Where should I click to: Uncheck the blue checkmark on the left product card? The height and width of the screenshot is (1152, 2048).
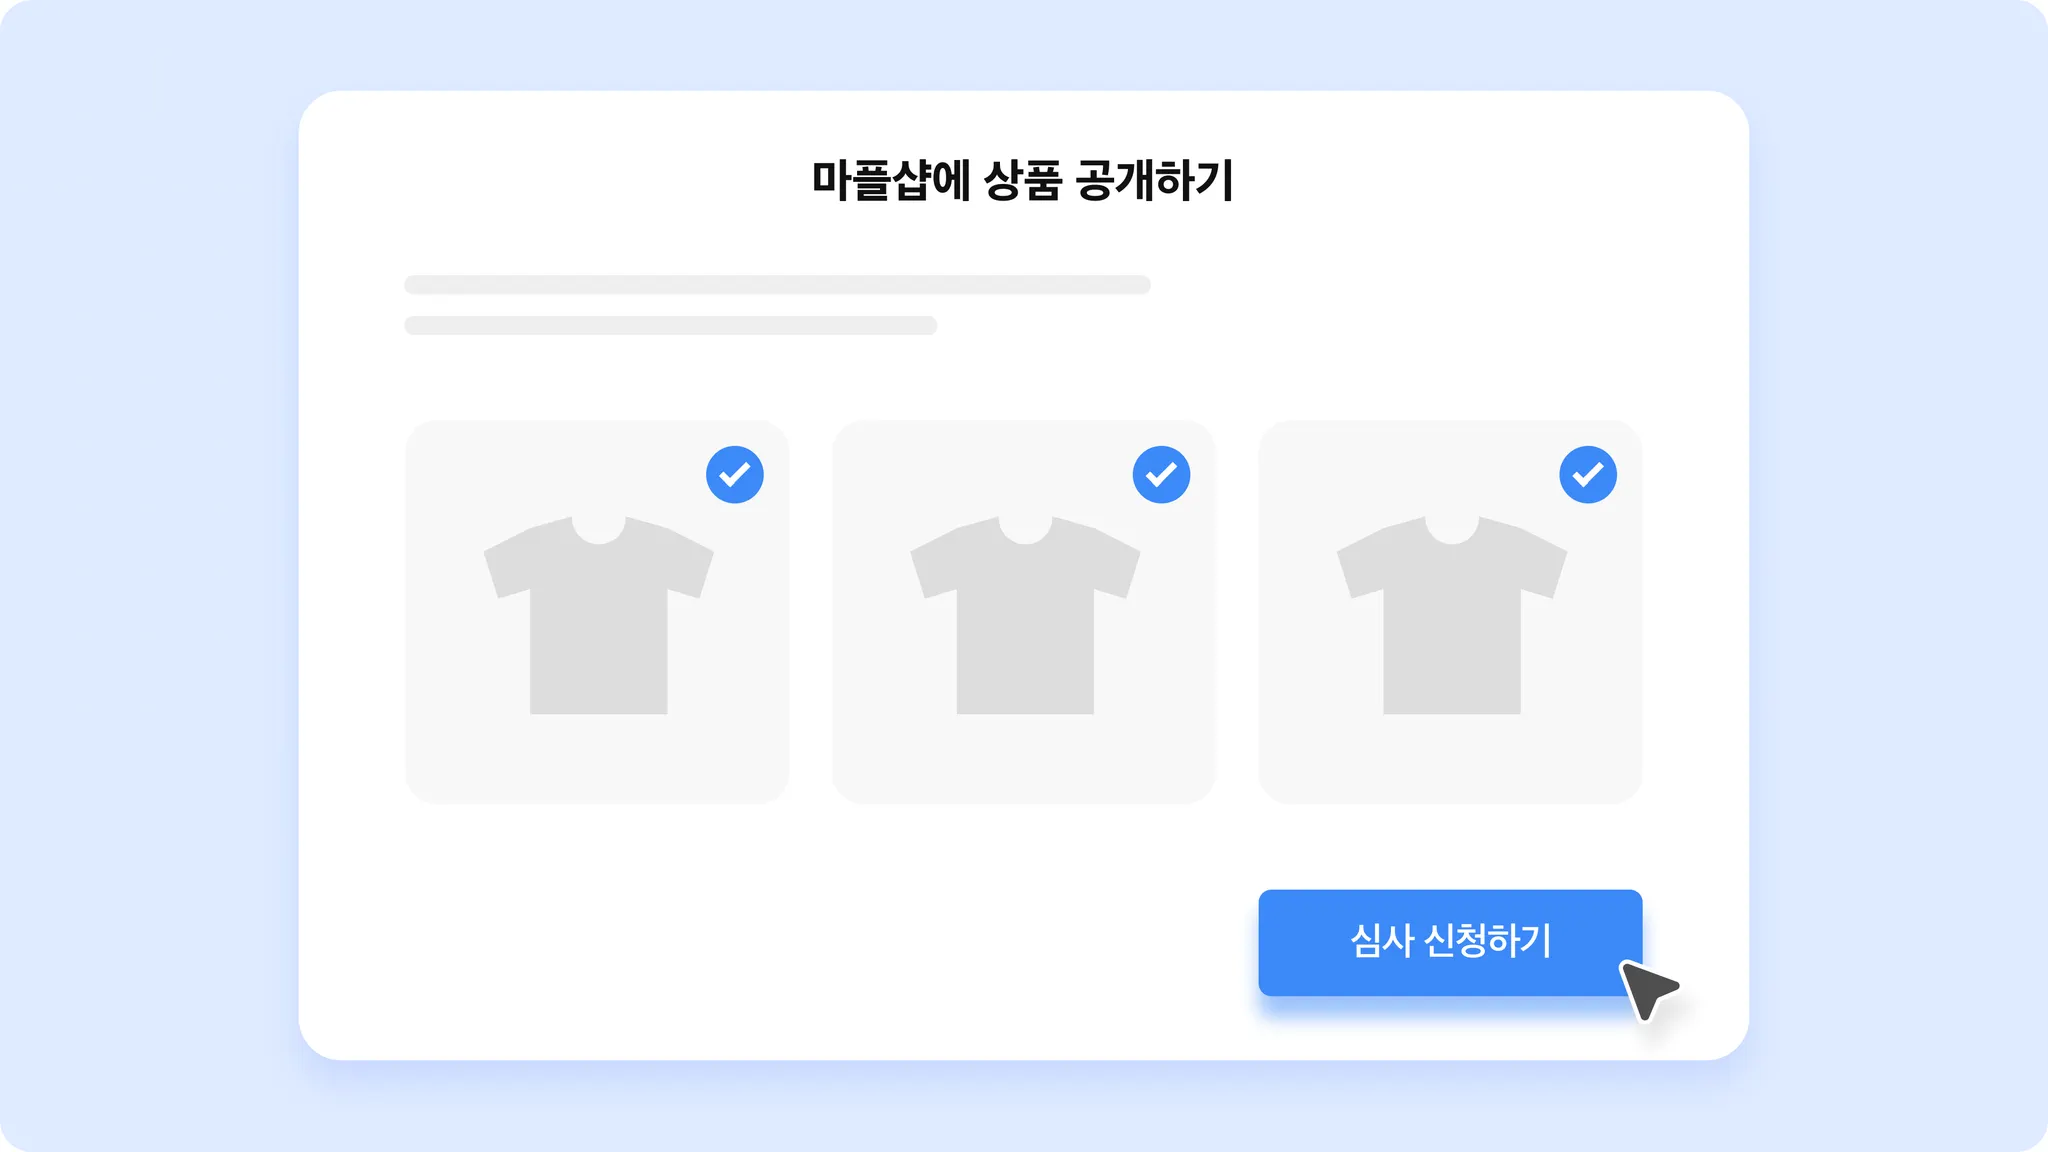pyautogui.click(x=734, y=474)
